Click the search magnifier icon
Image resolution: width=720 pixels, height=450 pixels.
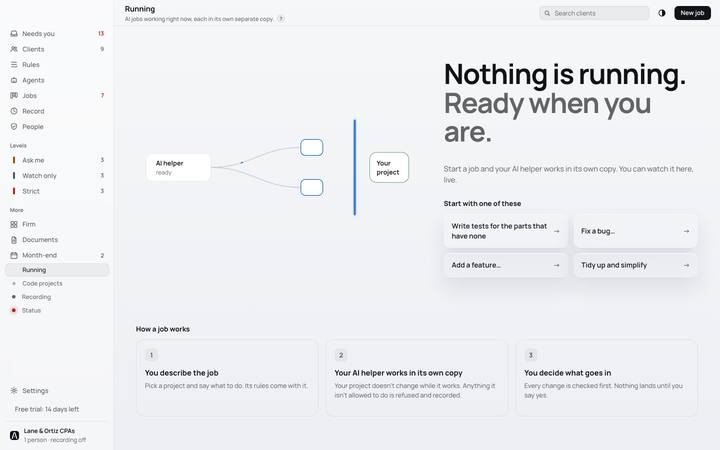tap(547, 13)
